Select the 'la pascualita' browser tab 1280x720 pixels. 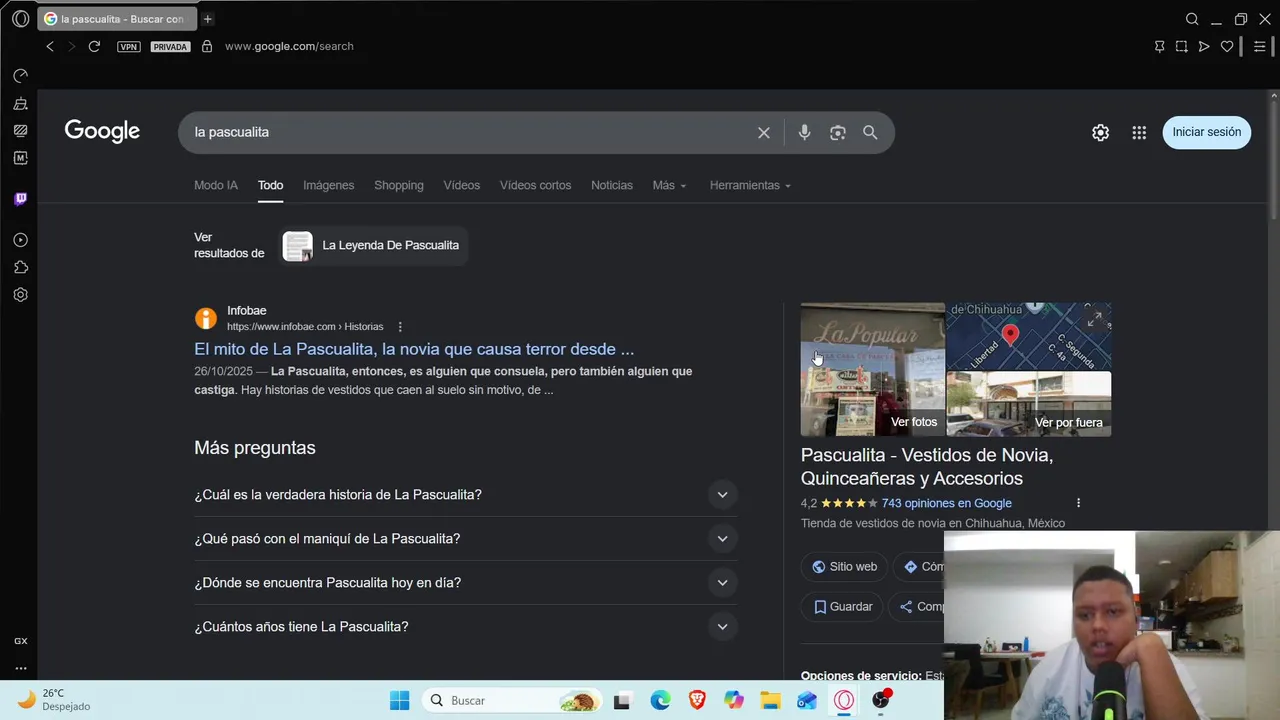pos(117,19)
